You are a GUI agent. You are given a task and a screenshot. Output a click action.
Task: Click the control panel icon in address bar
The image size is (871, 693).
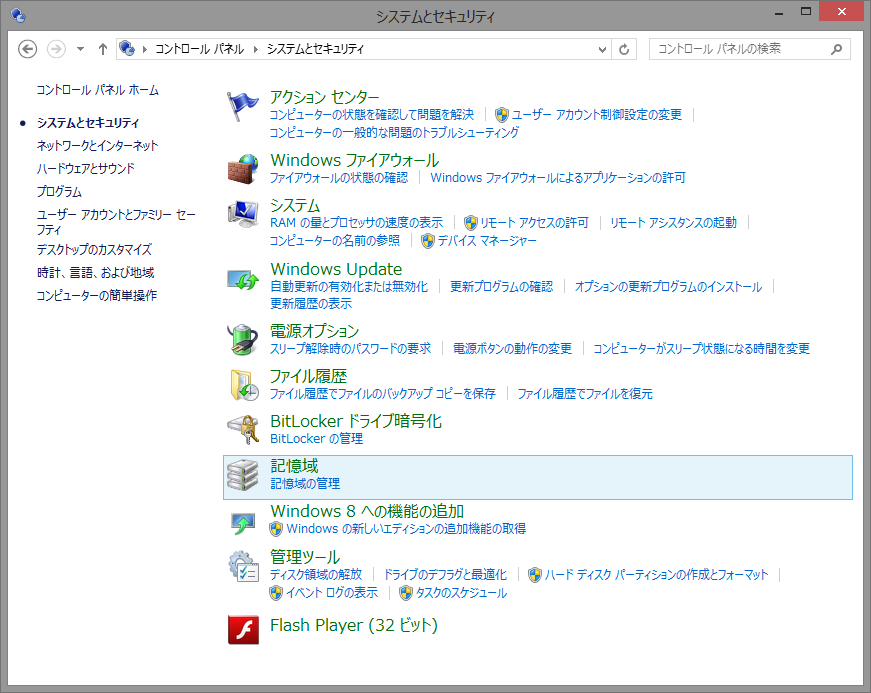[x=127, y=48]
